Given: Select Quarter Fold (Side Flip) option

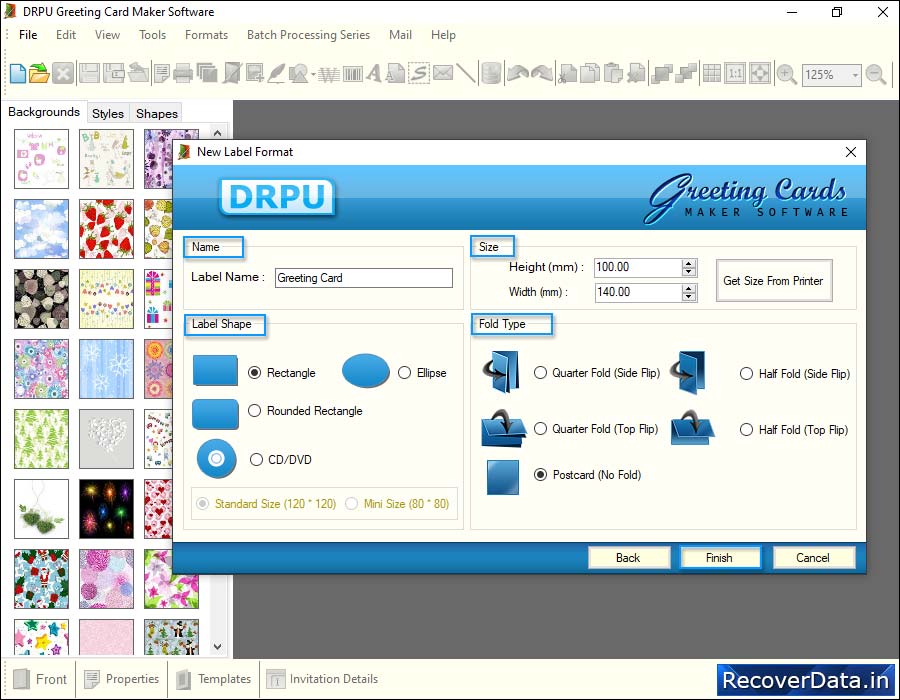Looking at the screenshot, I should pyautogui.click(x=540, y=373).
